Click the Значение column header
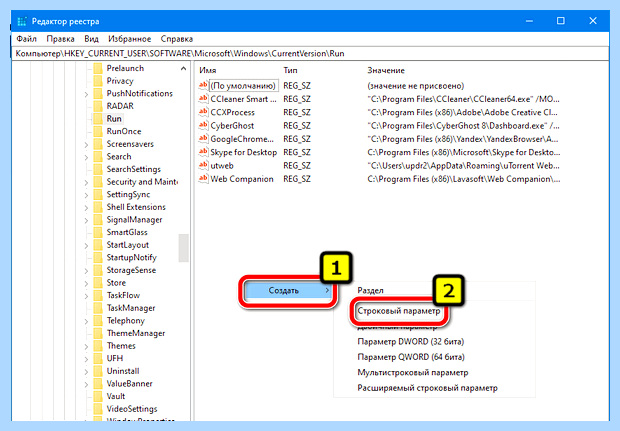620x431 pixels. coord(386,70)
